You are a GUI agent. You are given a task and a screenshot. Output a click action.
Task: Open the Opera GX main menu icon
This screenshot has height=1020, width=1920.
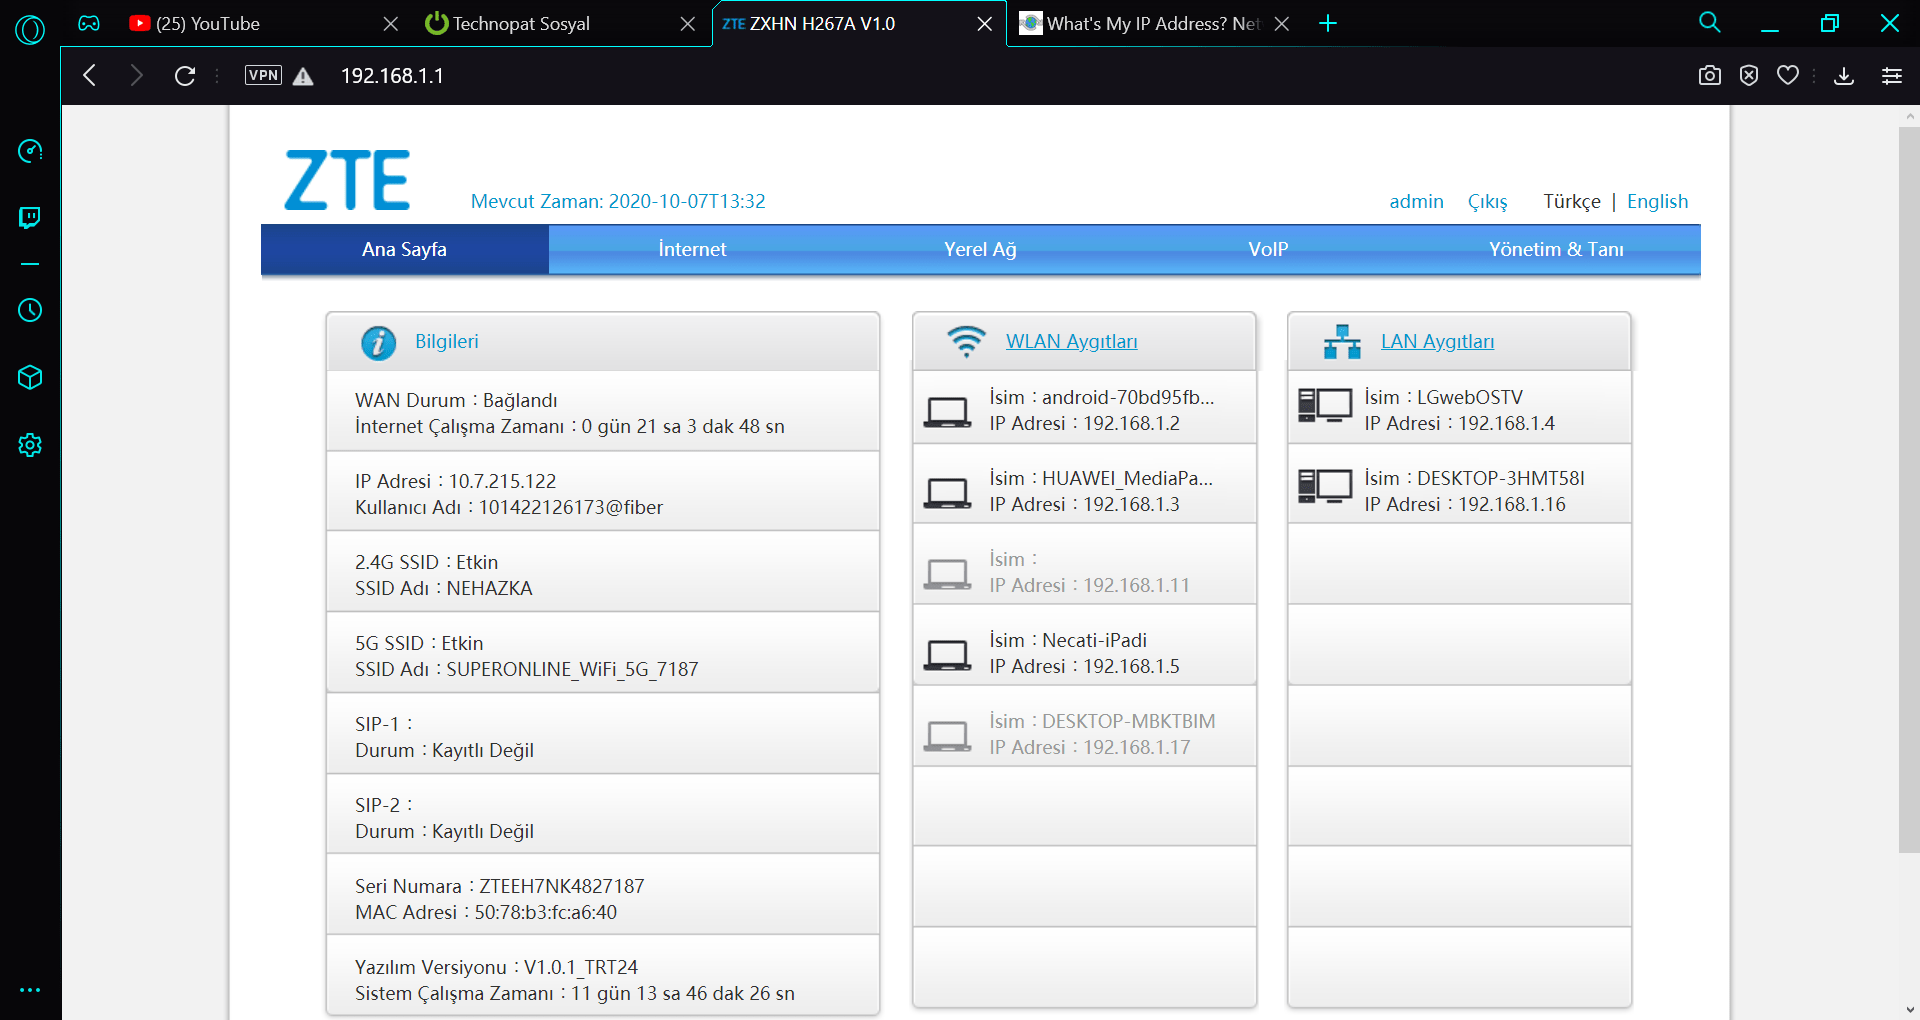tap(30, 30)
